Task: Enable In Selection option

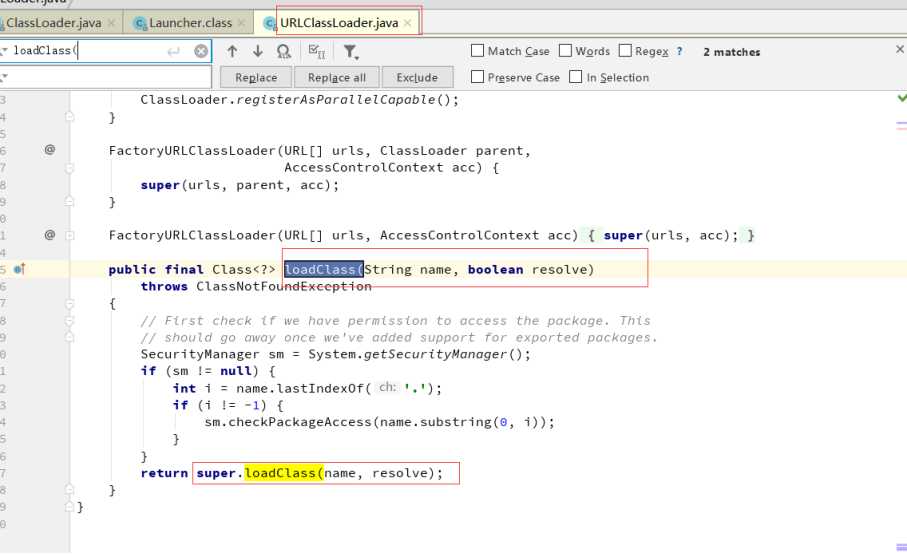Action: 576,77
